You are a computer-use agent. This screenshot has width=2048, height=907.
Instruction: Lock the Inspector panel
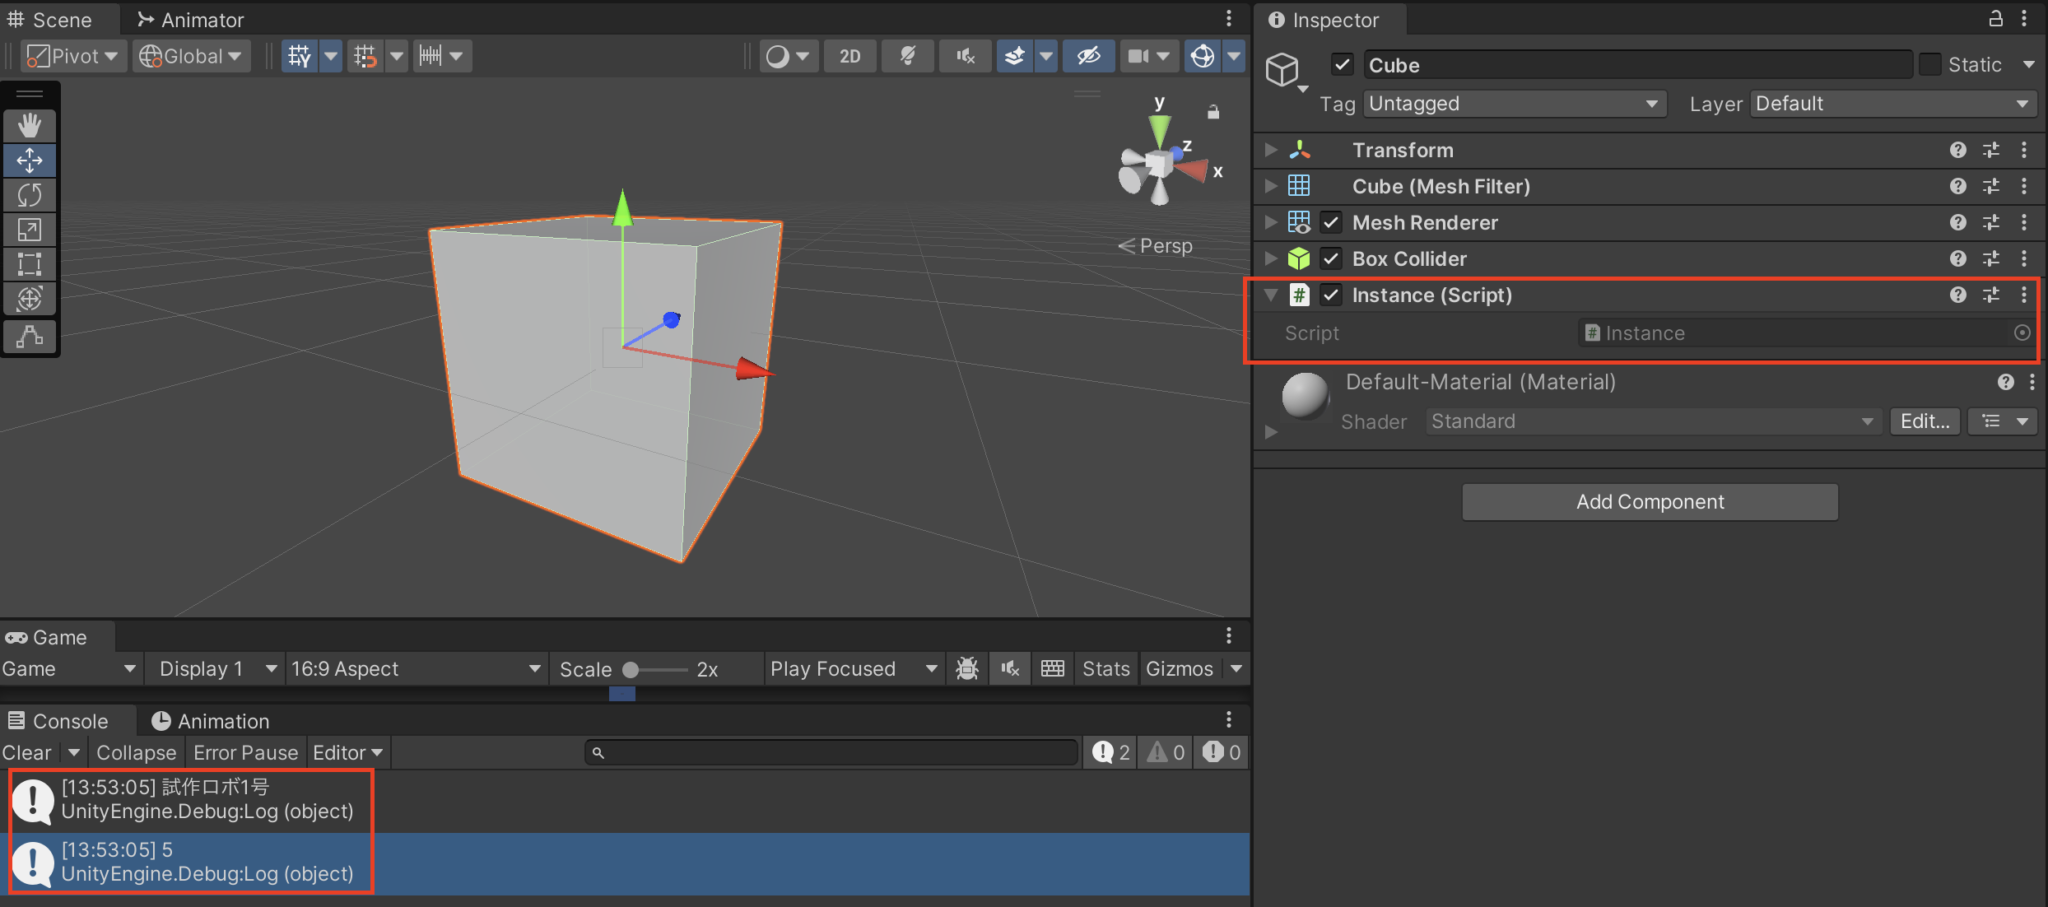click(1995, 19)
